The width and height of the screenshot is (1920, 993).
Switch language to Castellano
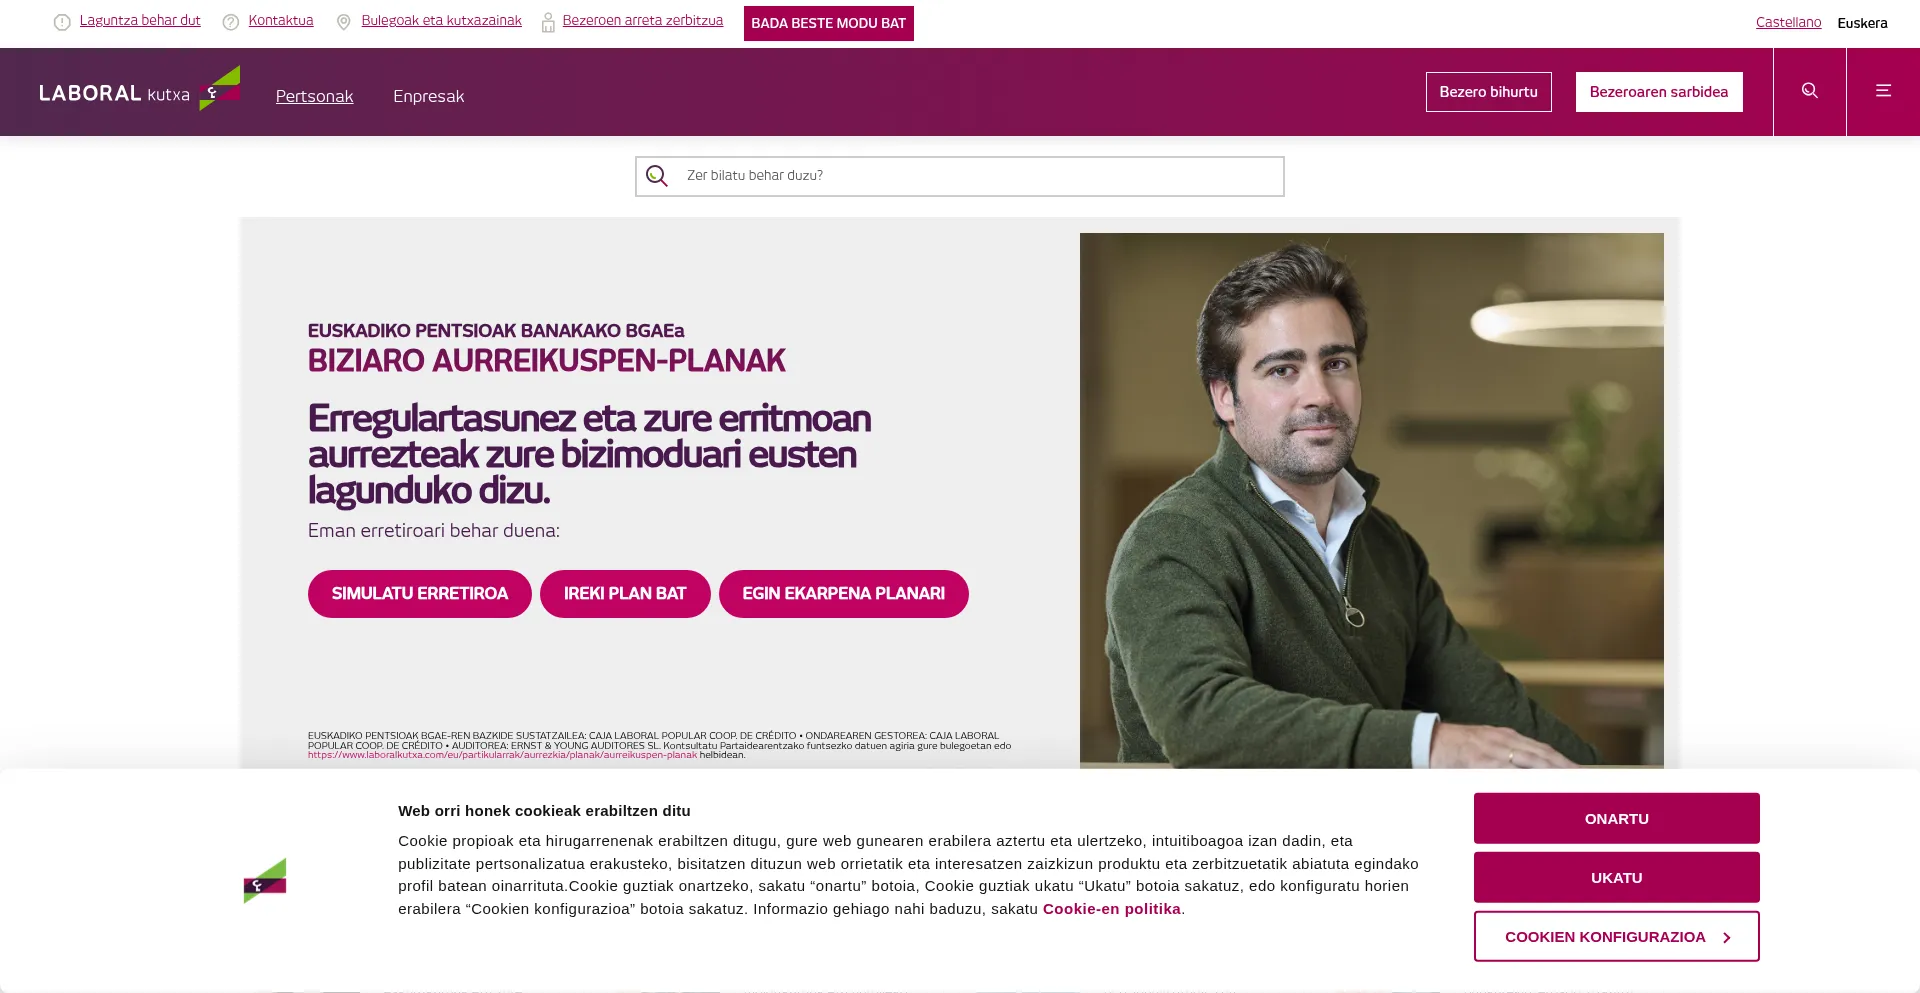tap(1788, 22)
